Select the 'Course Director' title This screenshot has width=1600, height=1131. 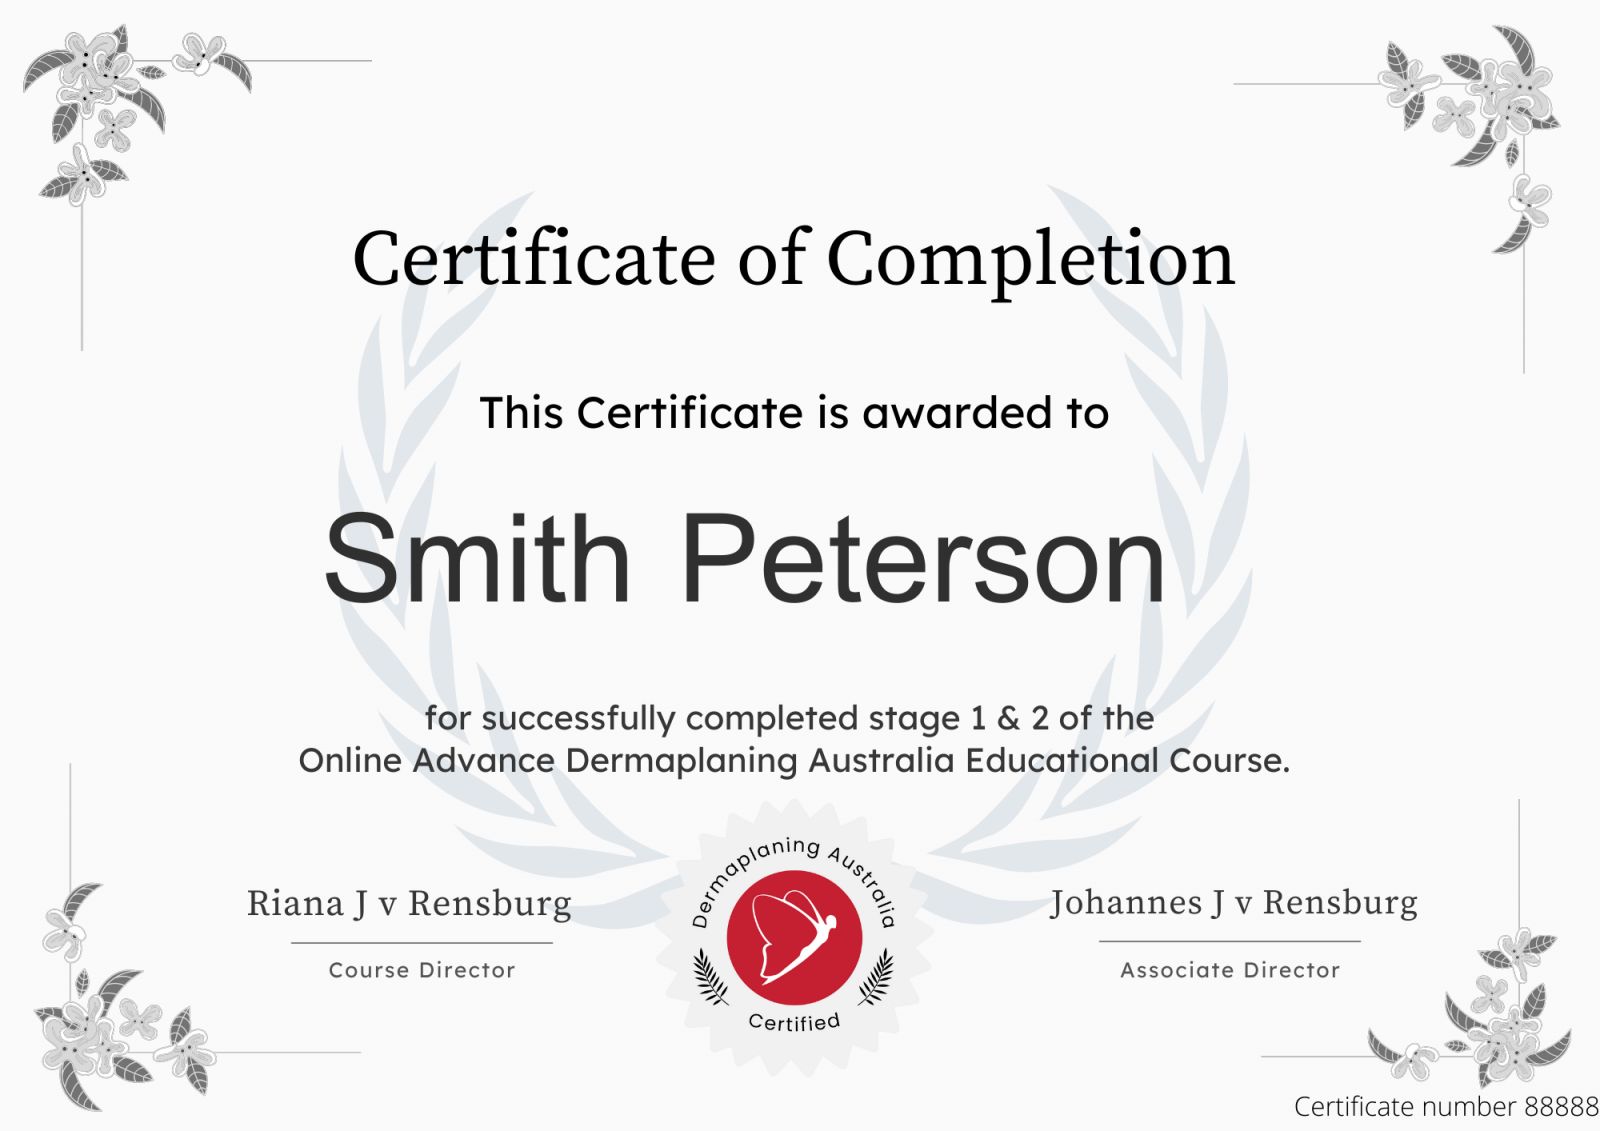point(422,970)
